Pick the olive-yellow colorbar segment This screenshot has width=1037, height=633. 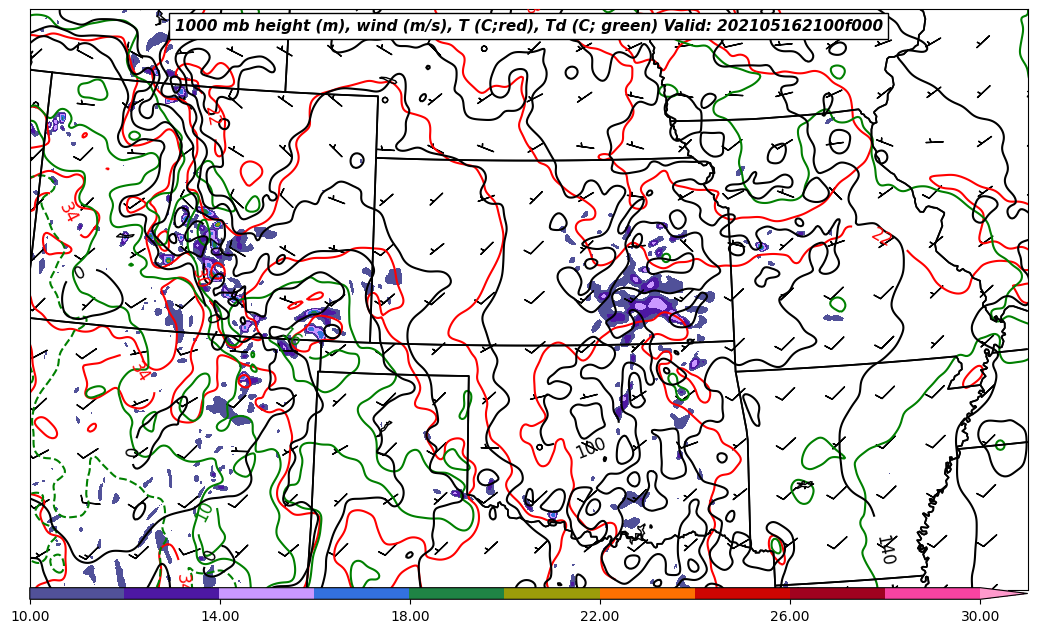[552, 593]
